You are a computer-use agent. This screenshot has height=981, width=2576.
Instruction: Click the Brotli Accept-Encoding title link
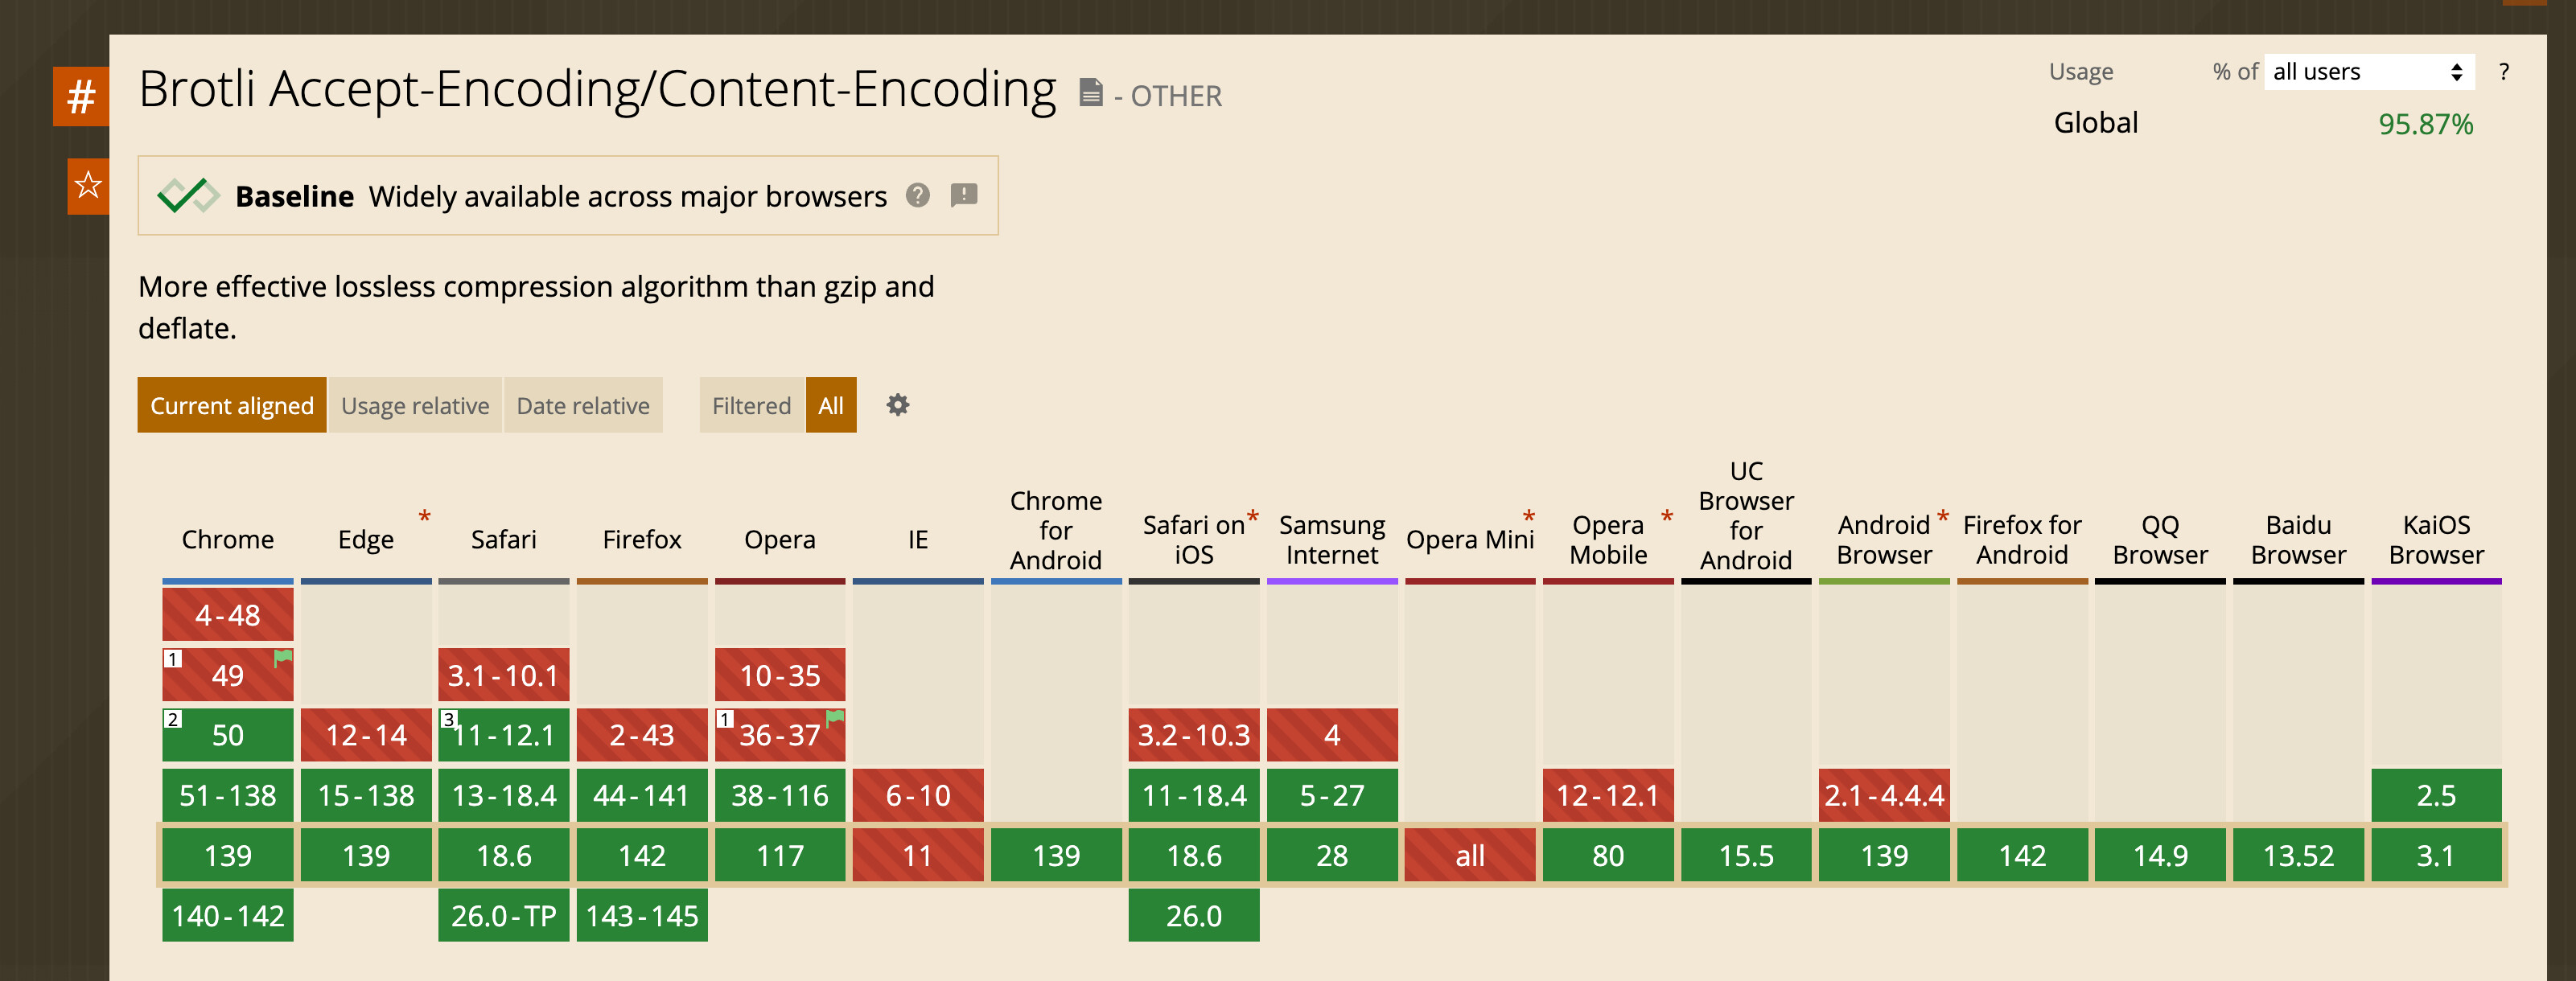[x=597, y=89]
